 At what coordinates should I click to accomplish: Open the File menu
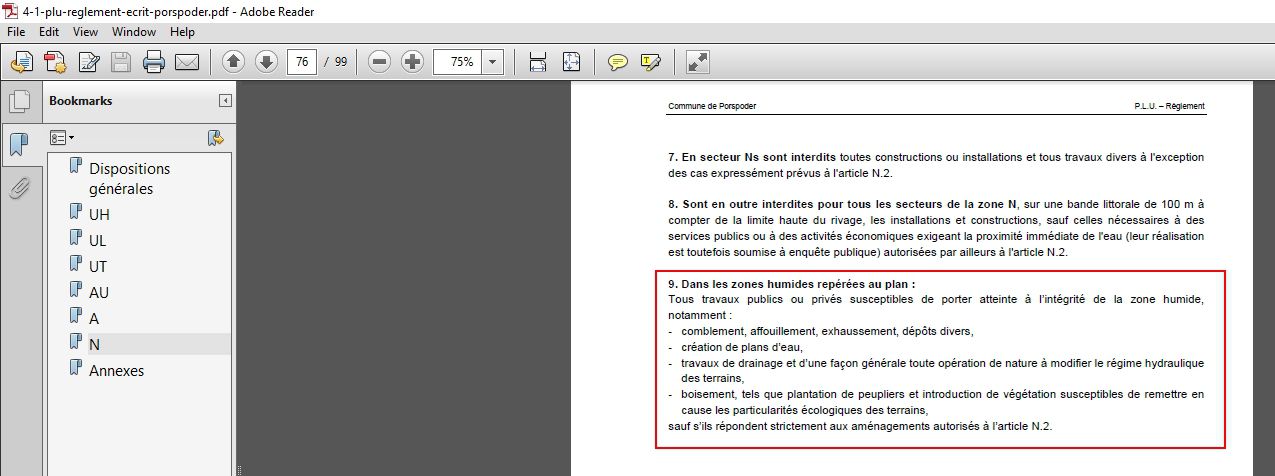(x=16, y=32)
